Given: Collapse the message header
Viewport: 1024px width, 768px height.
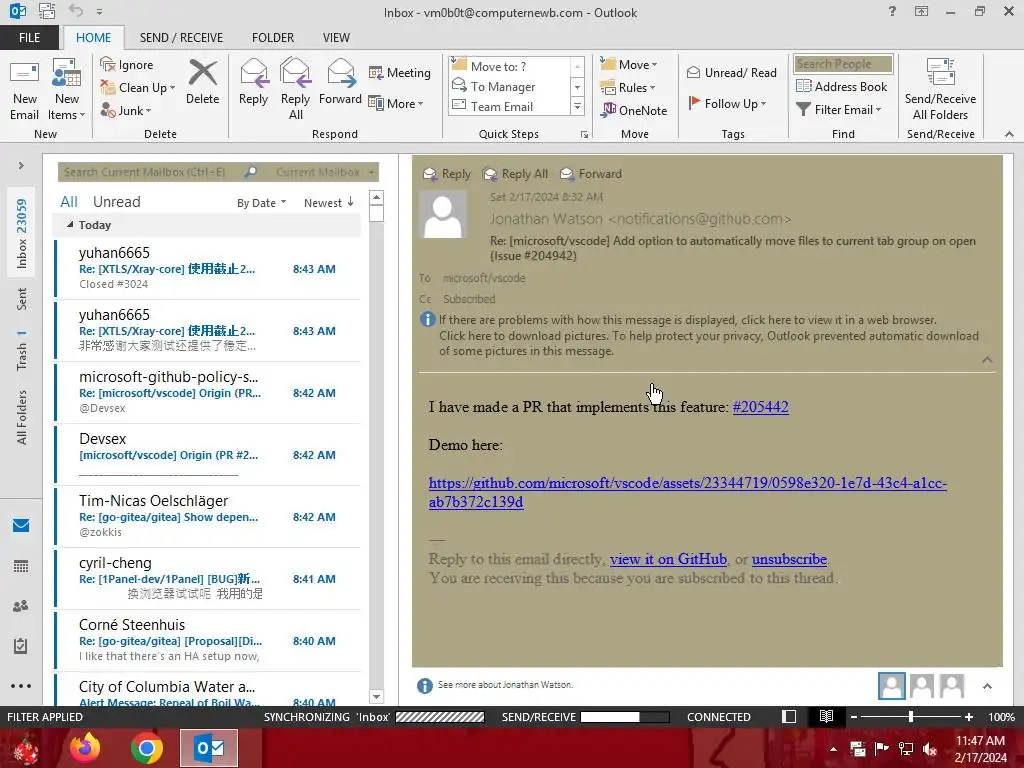Looking at the screenshot, I should tap(987, 360).
